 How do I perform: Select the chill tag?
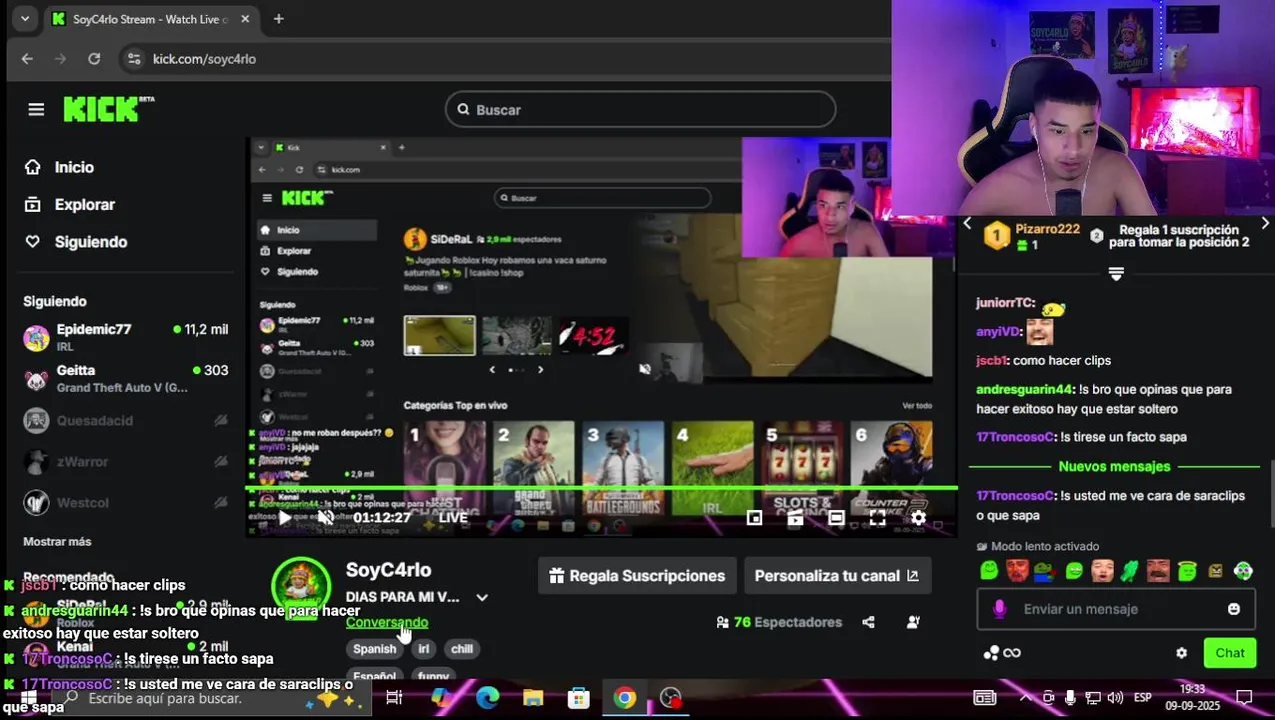tap(462, 649)
